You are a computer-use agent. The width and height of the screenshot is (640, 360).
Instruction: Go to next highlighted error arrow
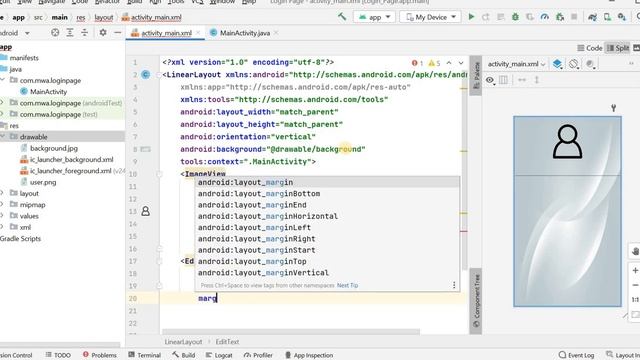coord(461,63)
